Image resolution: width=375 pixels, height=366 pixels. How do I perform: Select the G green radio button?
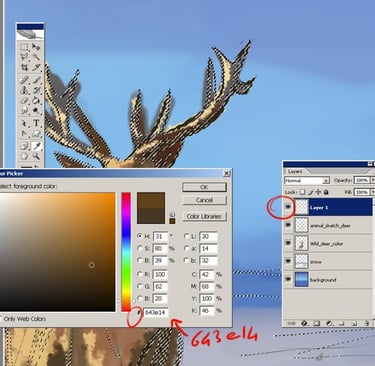tap(140, 286)
